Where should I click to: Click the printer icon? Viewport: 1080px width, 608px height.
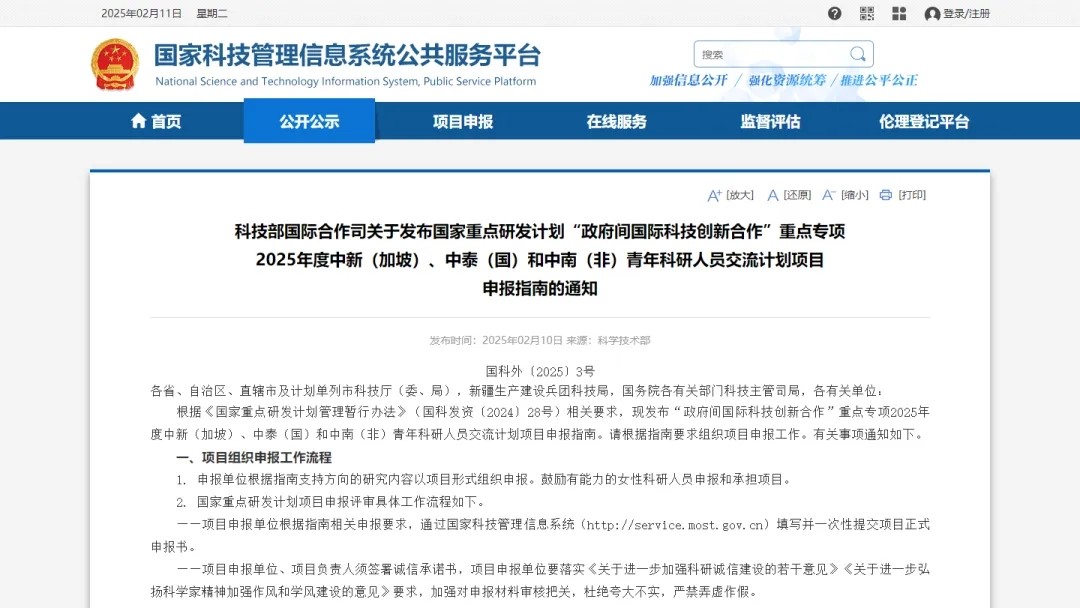pos(886,196)
